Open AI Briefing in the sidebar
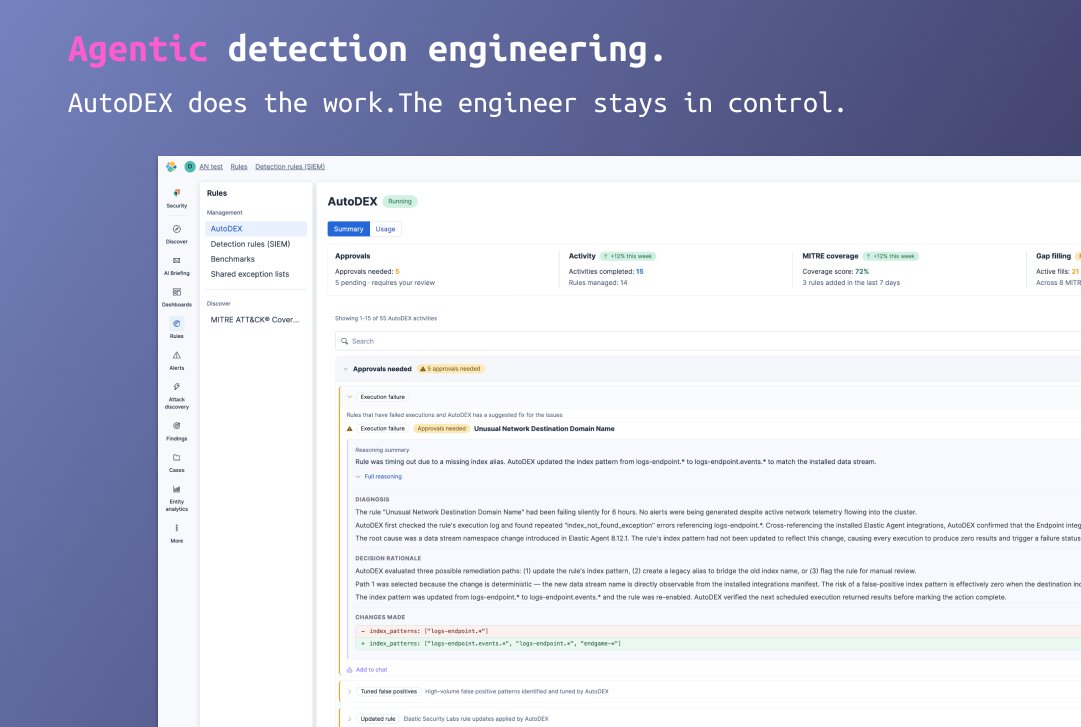The image size is (1081, 727). click(x=176, y=266)
